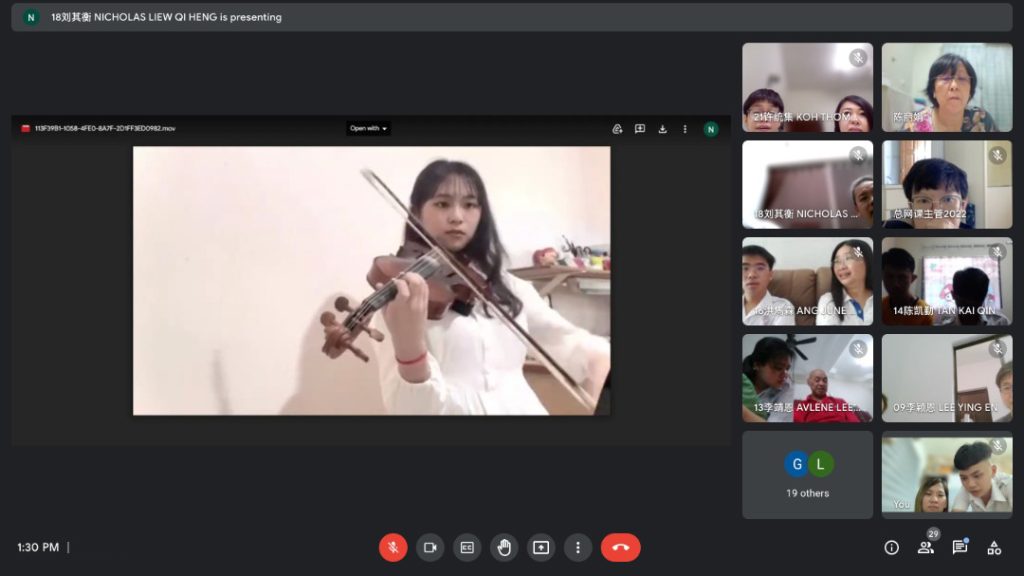Download the .mov video file
Screen dimensions: 1024x576
[662, 128]
